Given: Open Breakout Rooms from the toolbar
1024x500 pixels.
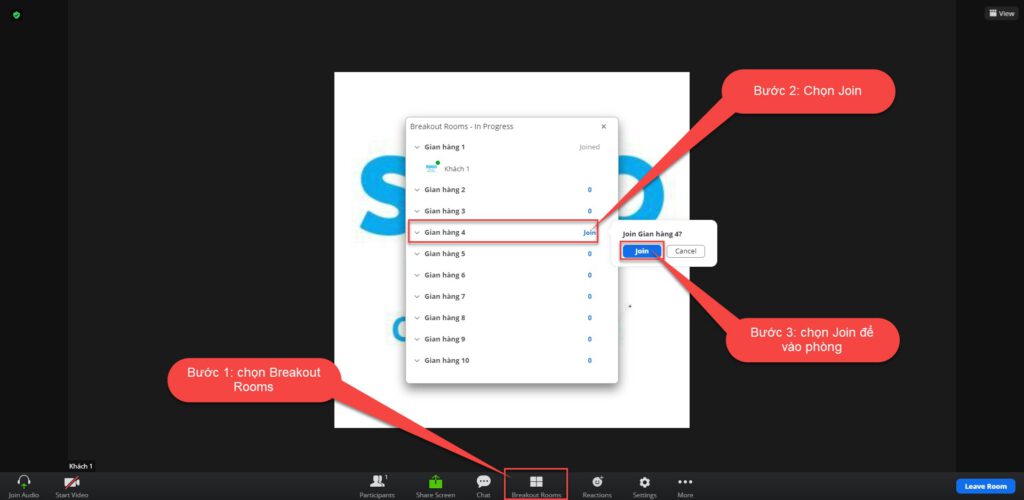Looking at the screenshot, I should click(536, 482).
